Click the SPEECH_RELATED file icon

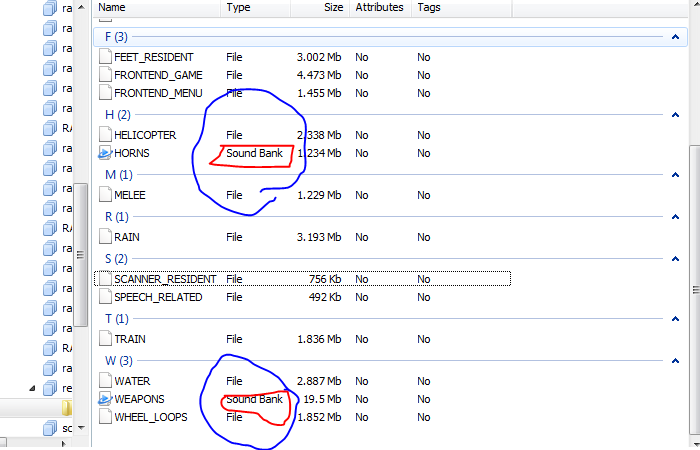(105, 297)
